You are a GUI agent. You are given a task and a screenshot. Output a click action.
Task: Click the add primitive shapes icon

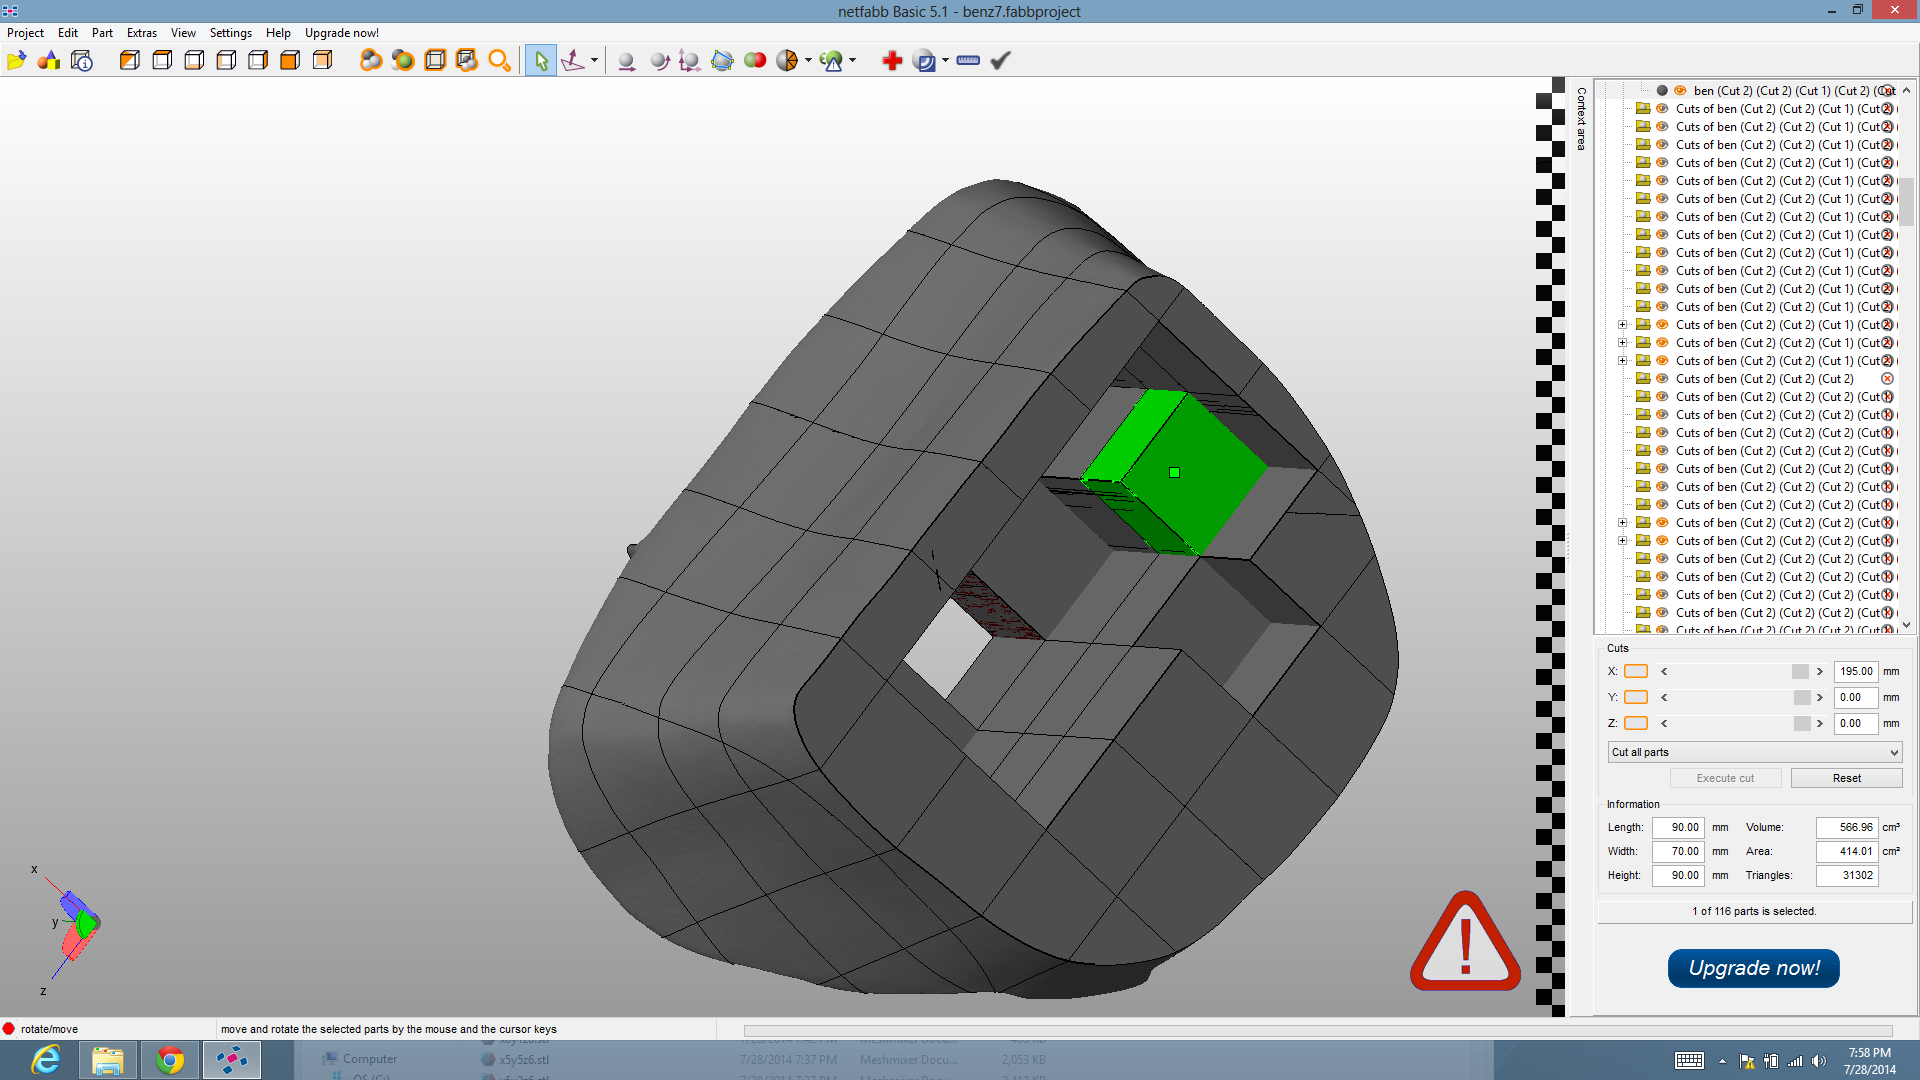coord(48,61)
